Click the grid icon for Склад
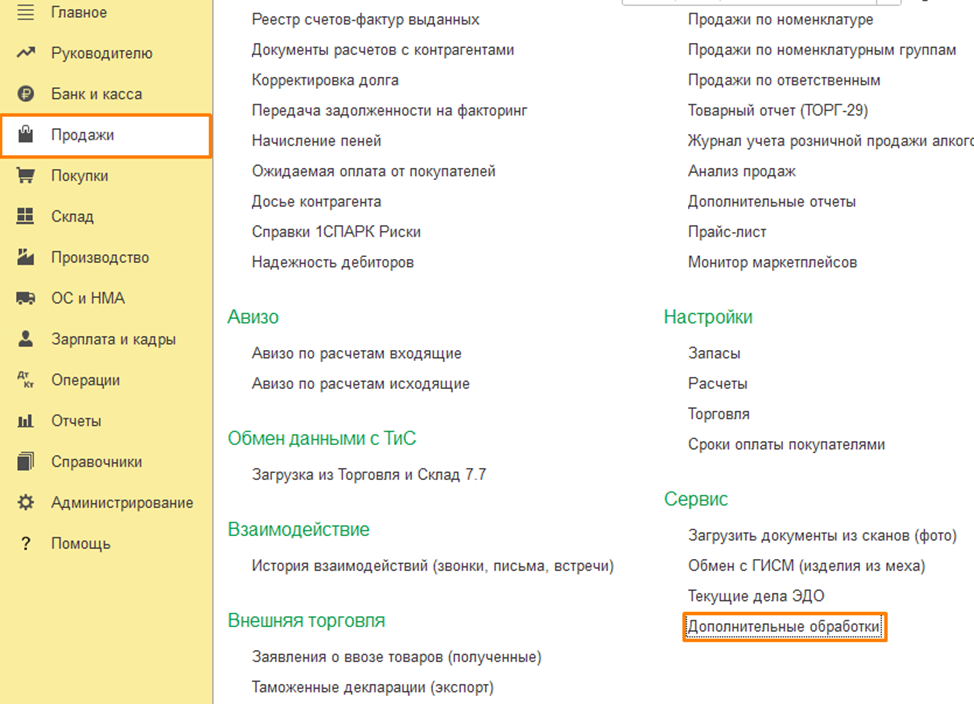 click(x=26, y=217)
